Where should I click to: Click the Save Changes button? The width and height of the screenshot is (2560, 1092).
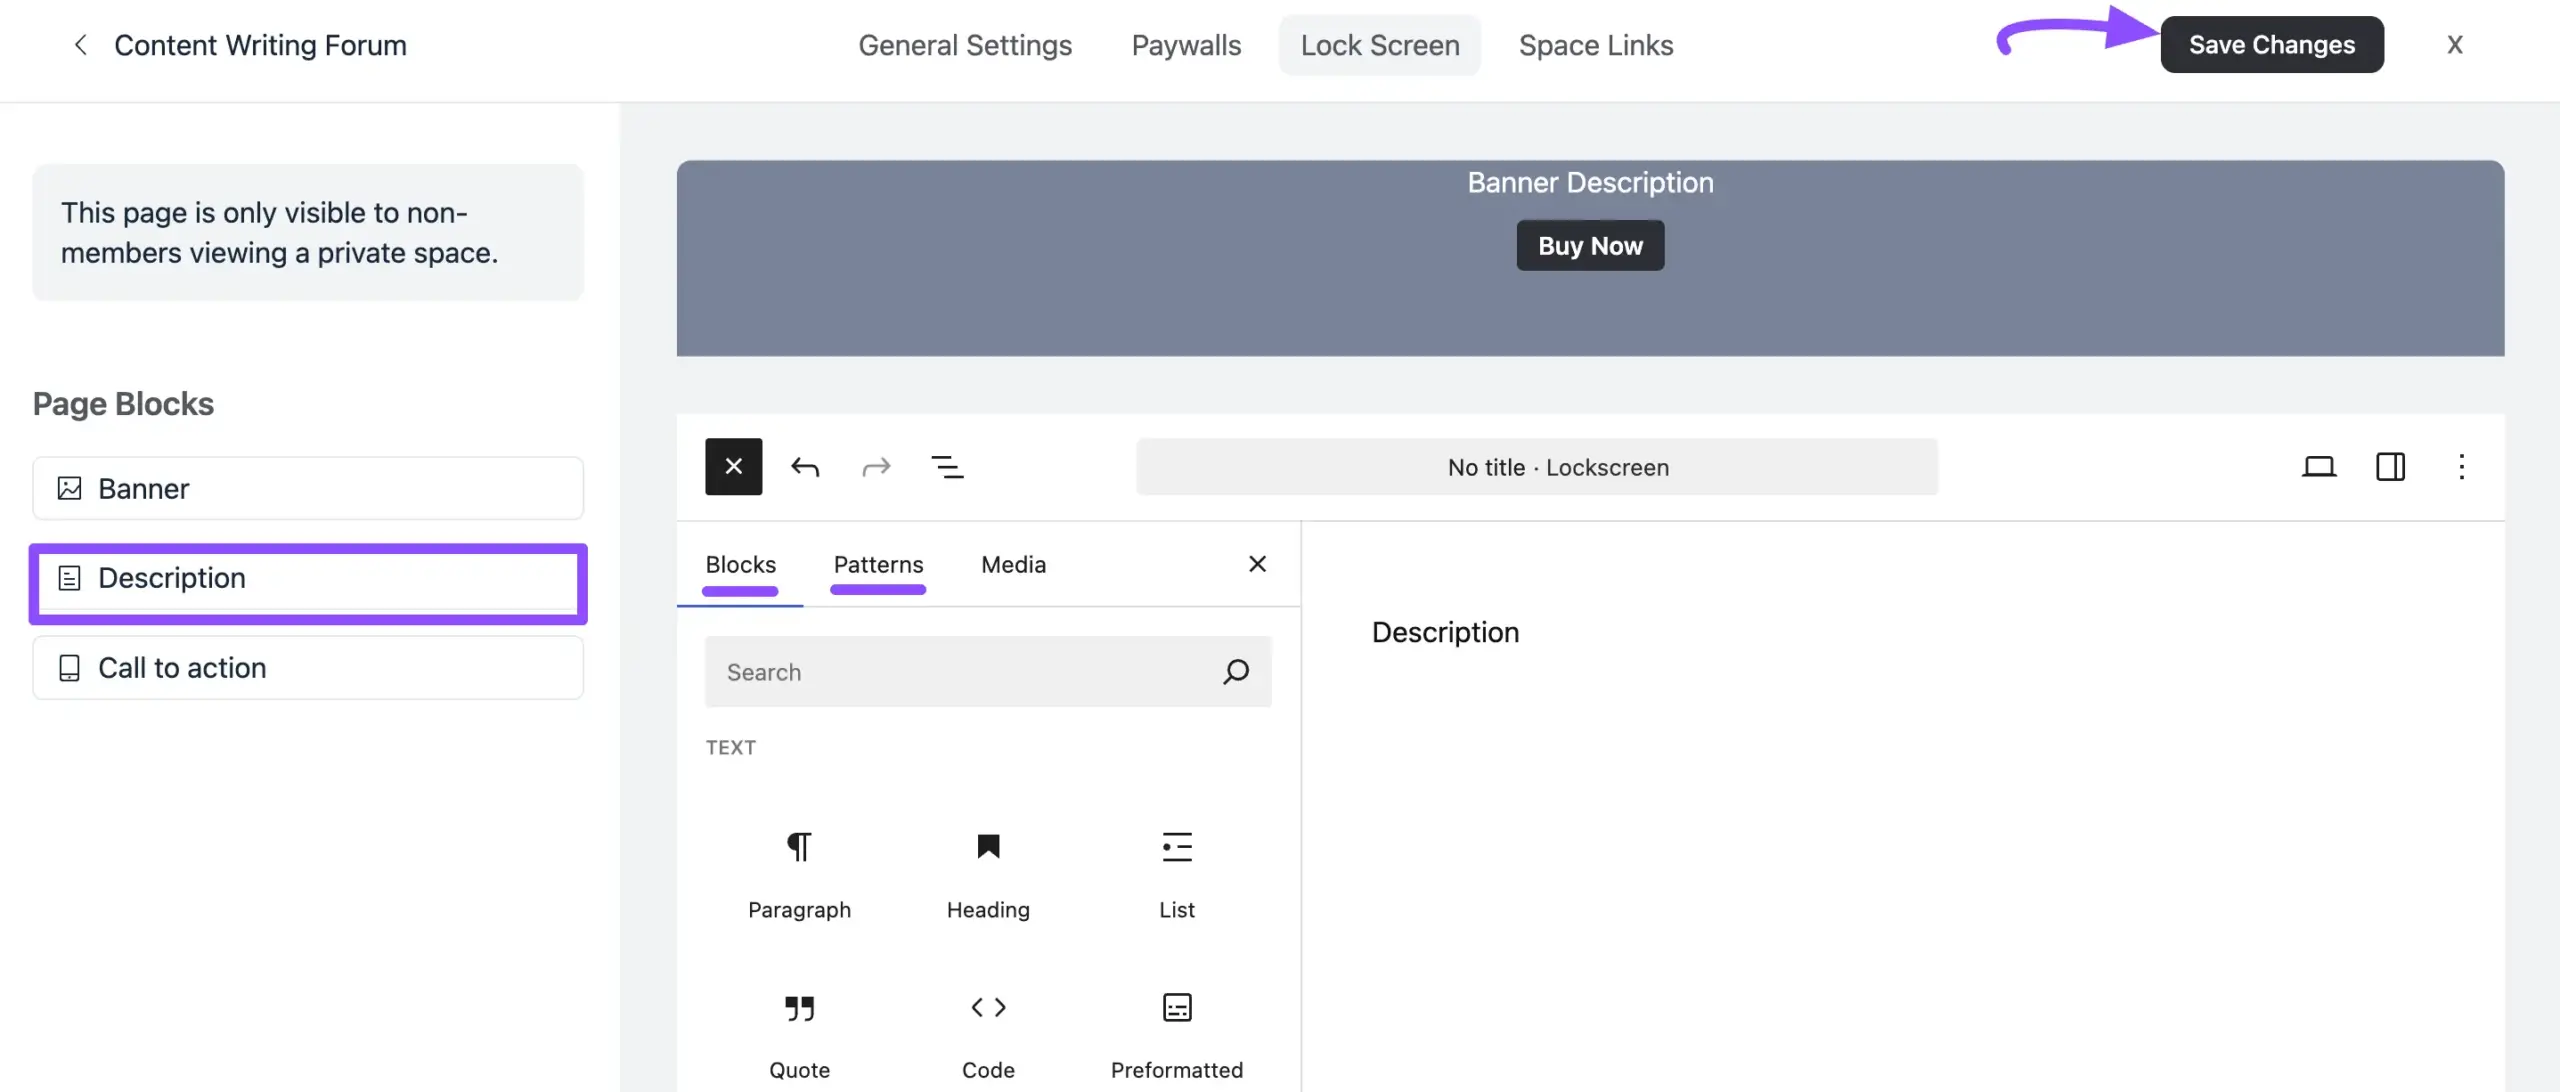click(x=2271, y=45)
